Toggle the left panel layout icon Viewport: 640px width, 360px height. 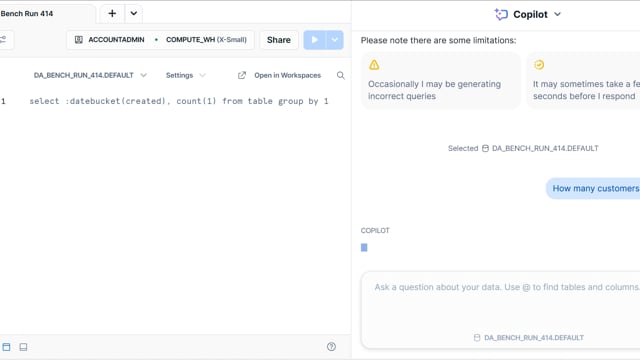[7, 347]
